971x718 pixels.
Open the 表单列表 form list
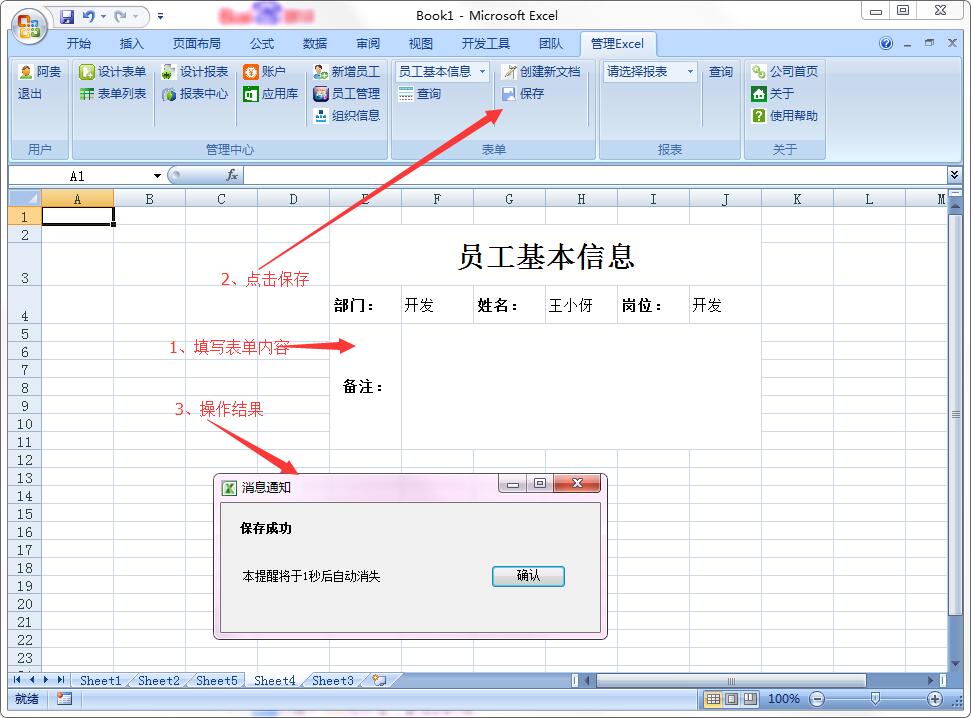pyautogui.click(x=113, y=94)
